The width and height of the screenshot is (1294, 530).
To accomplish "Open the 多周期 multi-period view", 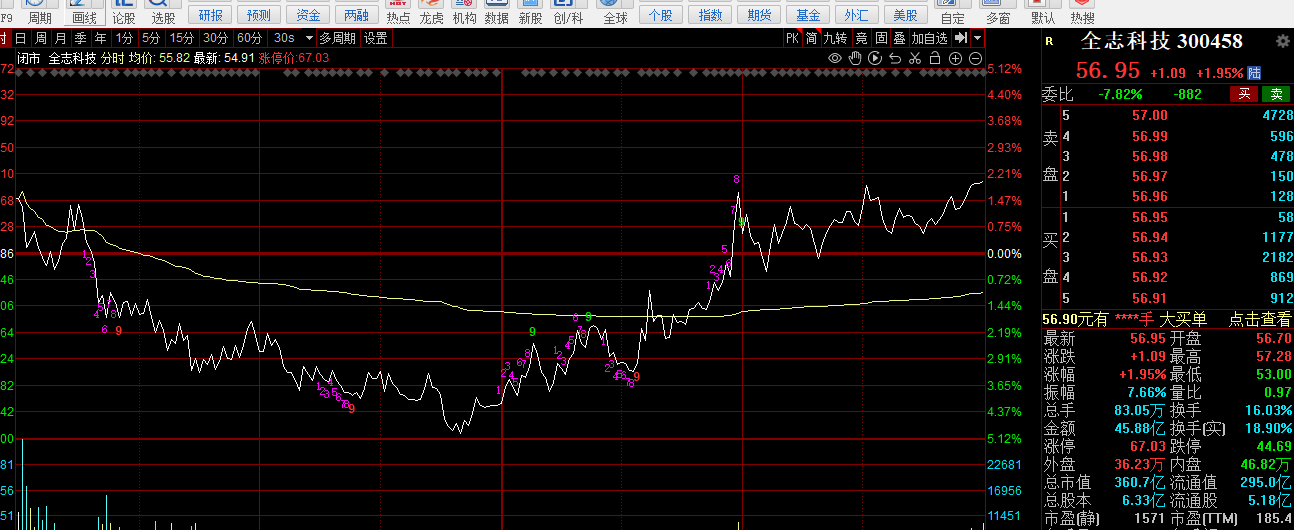I will click(x=338, y=38).
